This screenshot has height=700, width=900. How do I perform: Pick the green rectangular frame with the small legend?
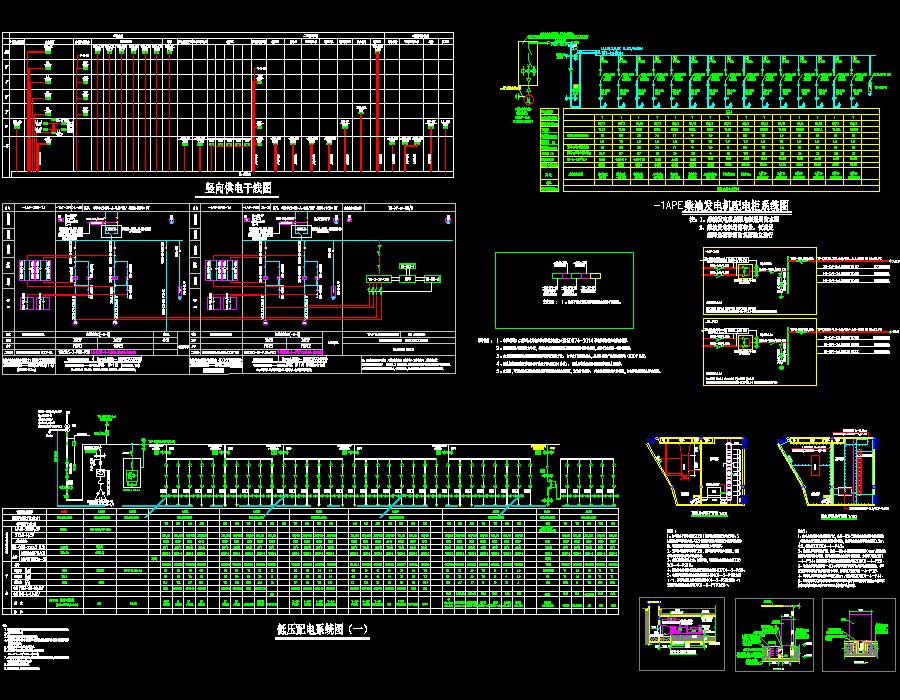click(564, 290)
